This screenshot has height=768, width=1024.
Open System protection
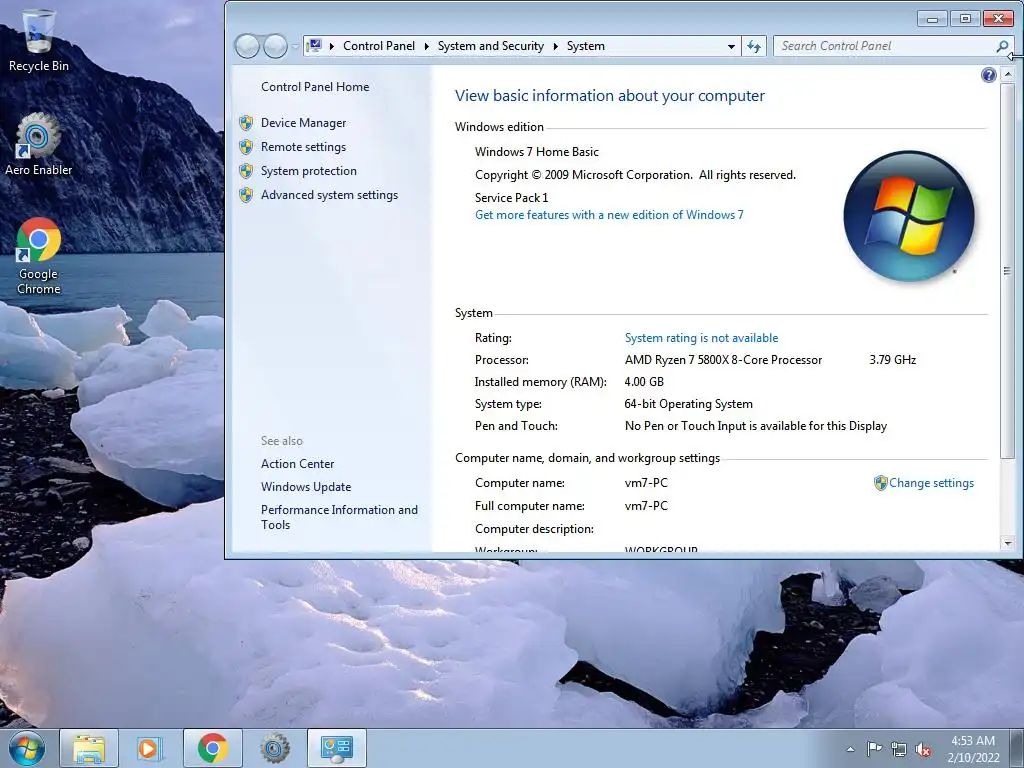(x=308, y=171)
